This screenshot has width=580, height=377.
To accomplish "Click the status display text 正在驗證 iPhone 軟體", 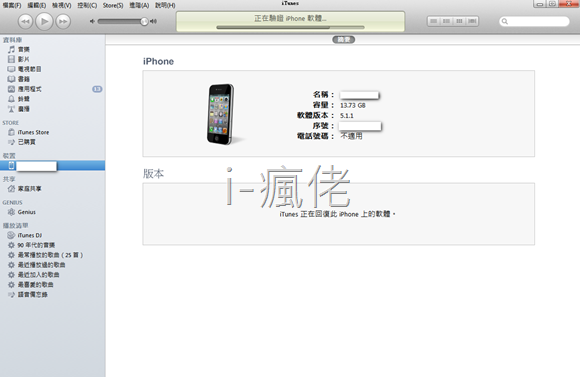I will pyautogui.click(x=290, y=18).
